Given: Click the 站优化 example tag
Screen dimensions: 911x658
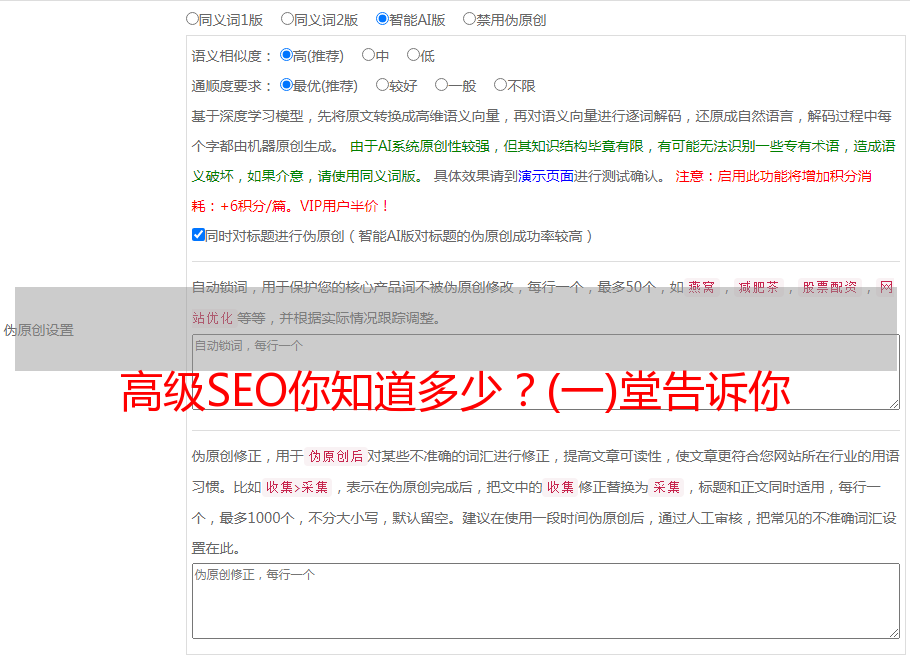Looking at the screenshot, I should coord(212,318).
